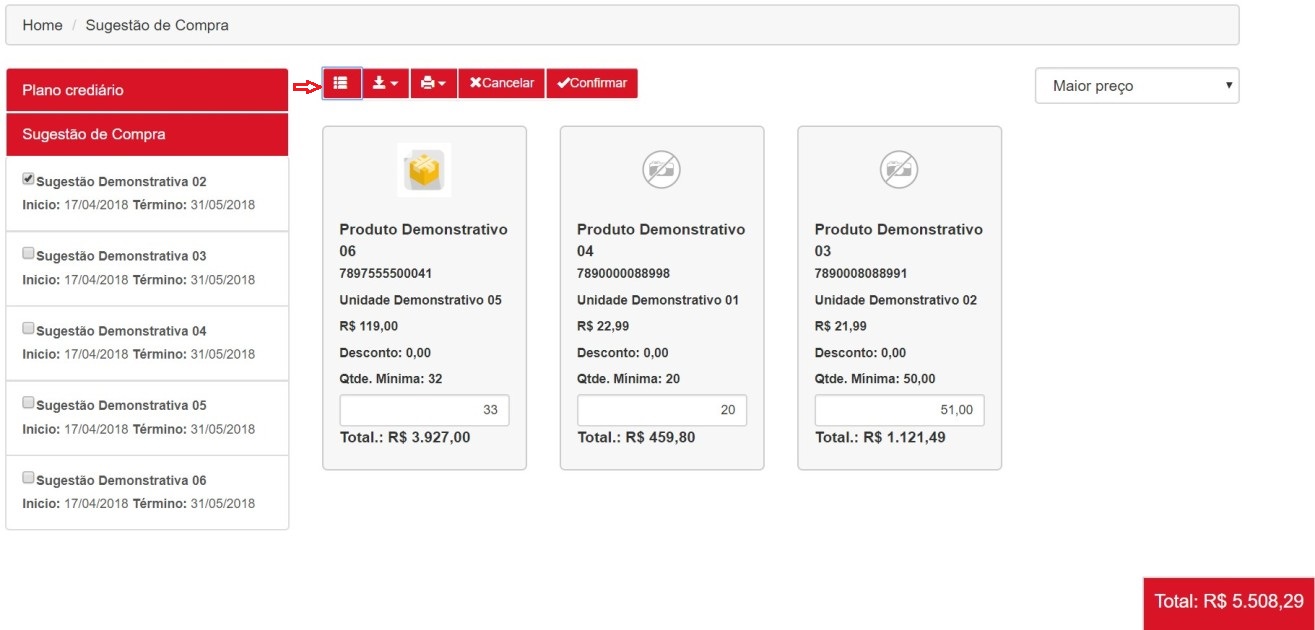Click no-image icon of Produto Demonstrativo 04

[x=662, y=170]
